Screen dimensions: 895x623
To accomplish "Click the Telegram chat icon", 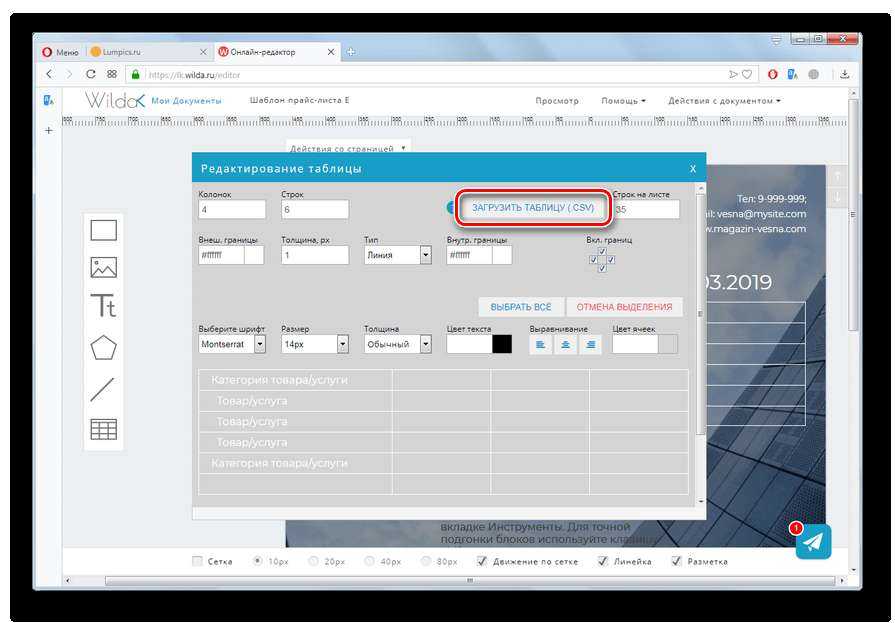I will (815, 541).
